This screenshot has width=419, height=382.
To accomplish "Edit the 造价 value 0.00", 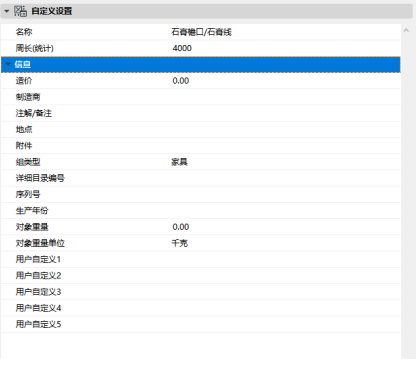I will (x=181, y=81).
